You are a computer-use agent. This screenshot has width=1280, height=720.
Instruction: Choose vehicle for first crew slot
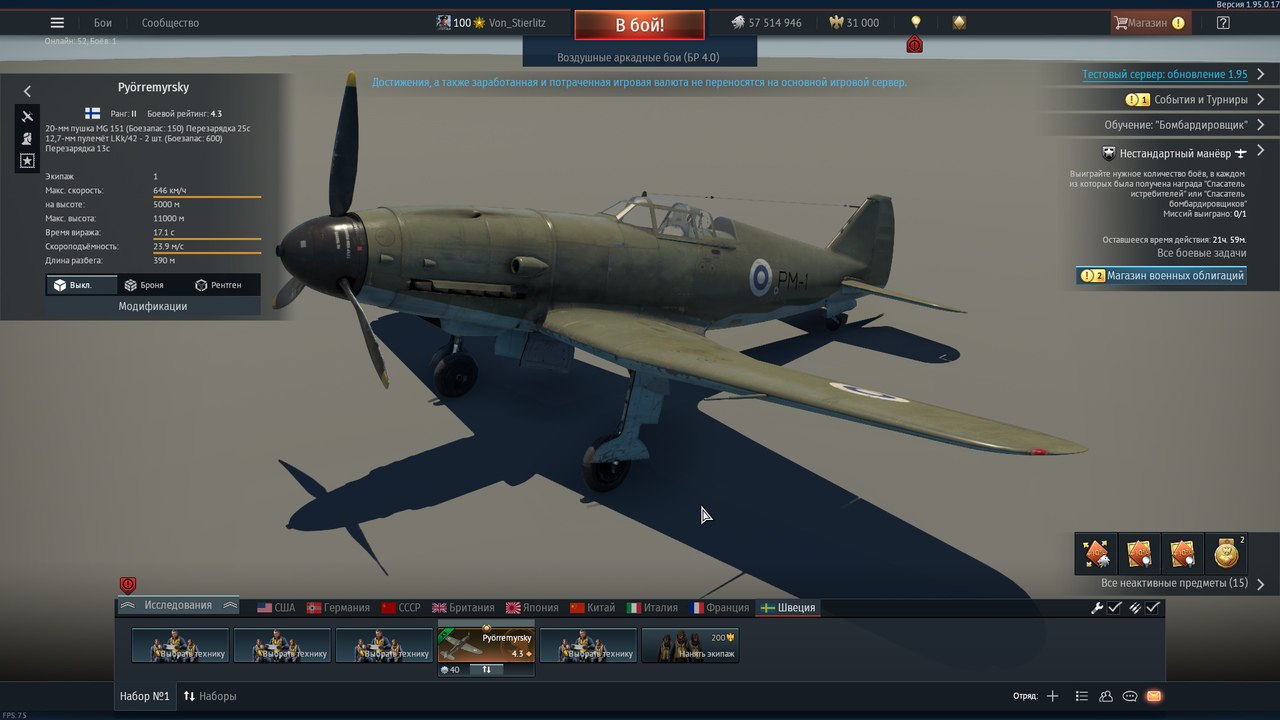(x=180, y=645)
